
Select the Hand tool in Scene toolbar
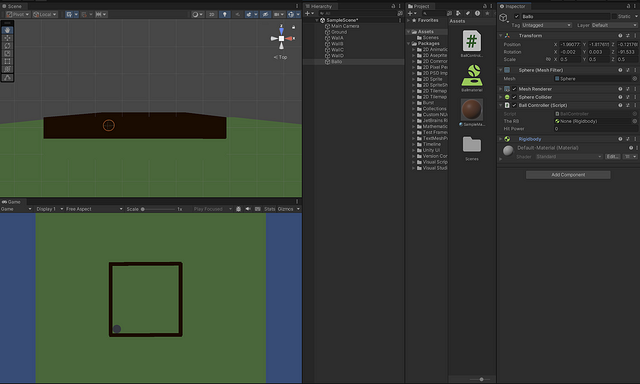pyautogui.click(x=7, y=30)
